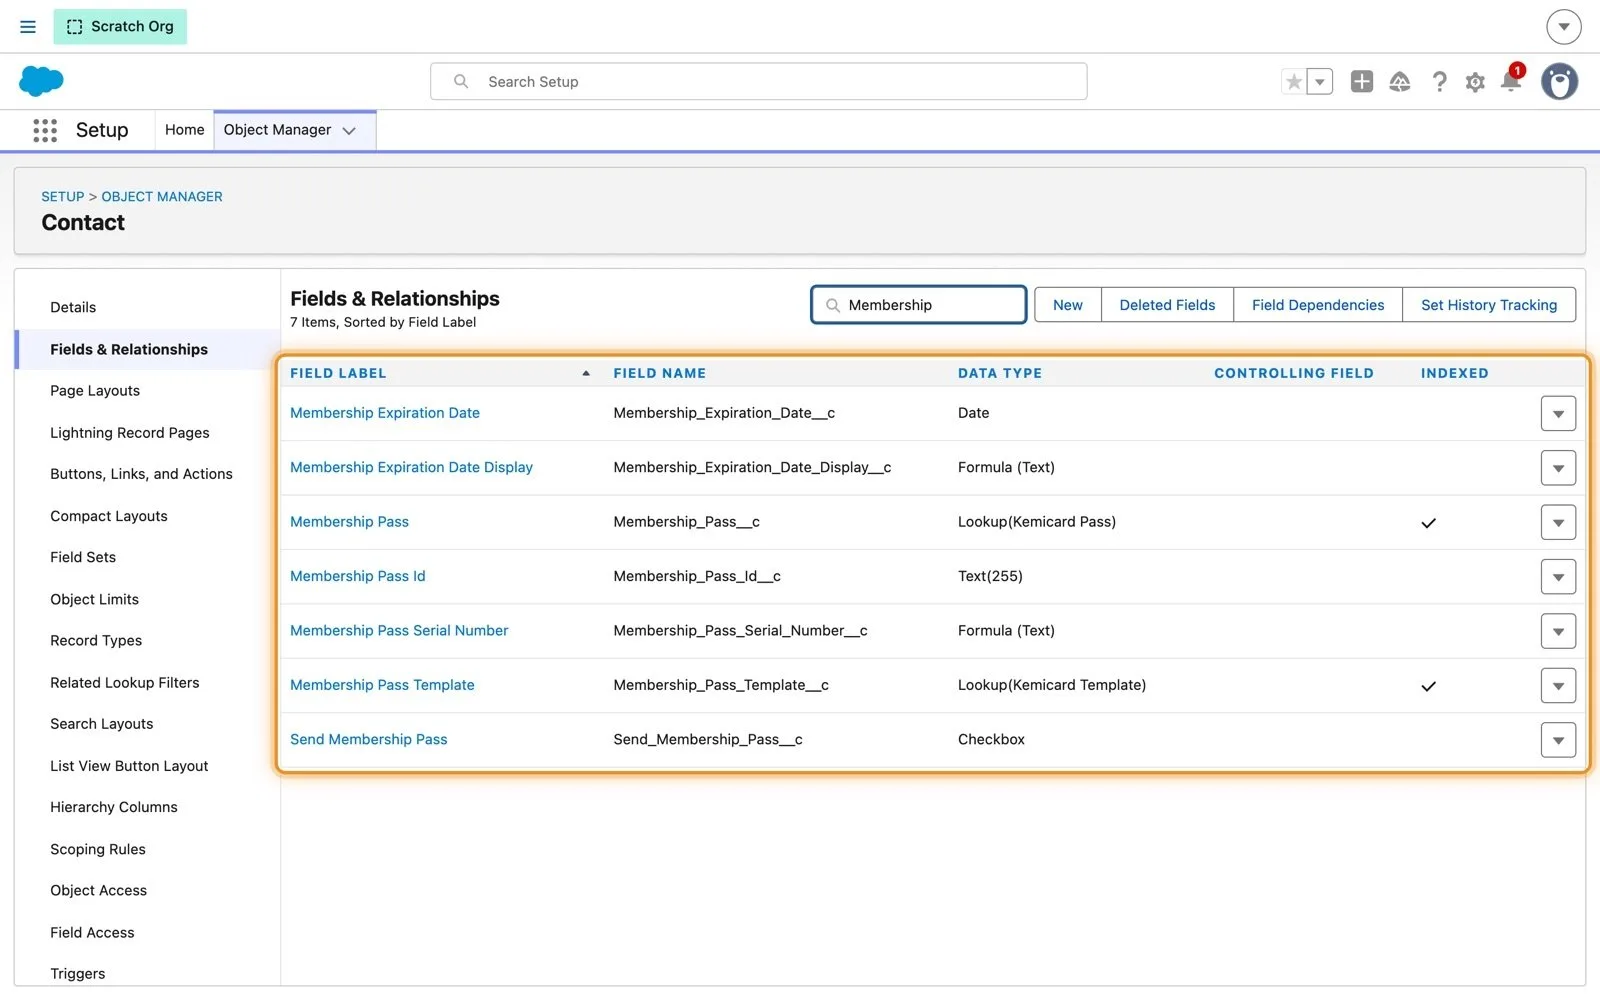1600x1000 pixels.
Task: Sort by the INDEXED column
Action: coord(1455,373)
